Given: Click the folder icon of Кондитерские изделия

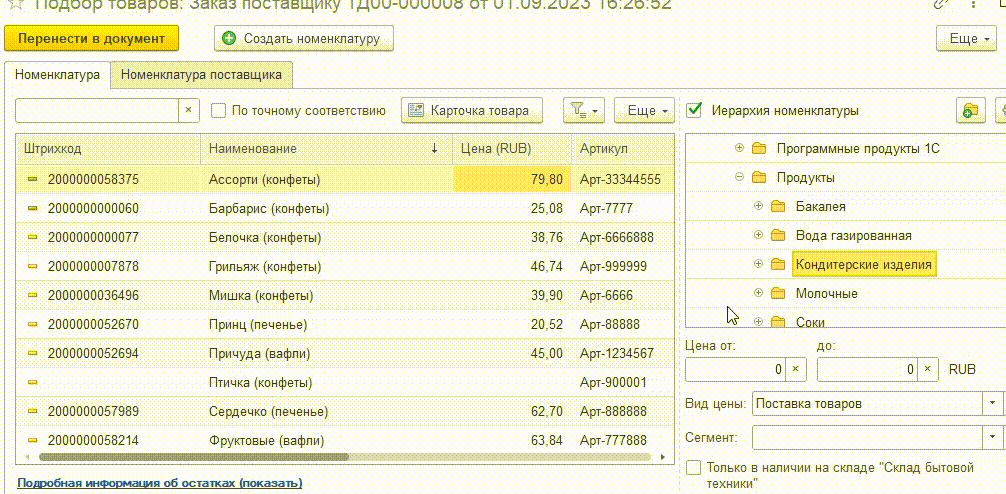Looking at the screenshot, I should click(778, 264).
